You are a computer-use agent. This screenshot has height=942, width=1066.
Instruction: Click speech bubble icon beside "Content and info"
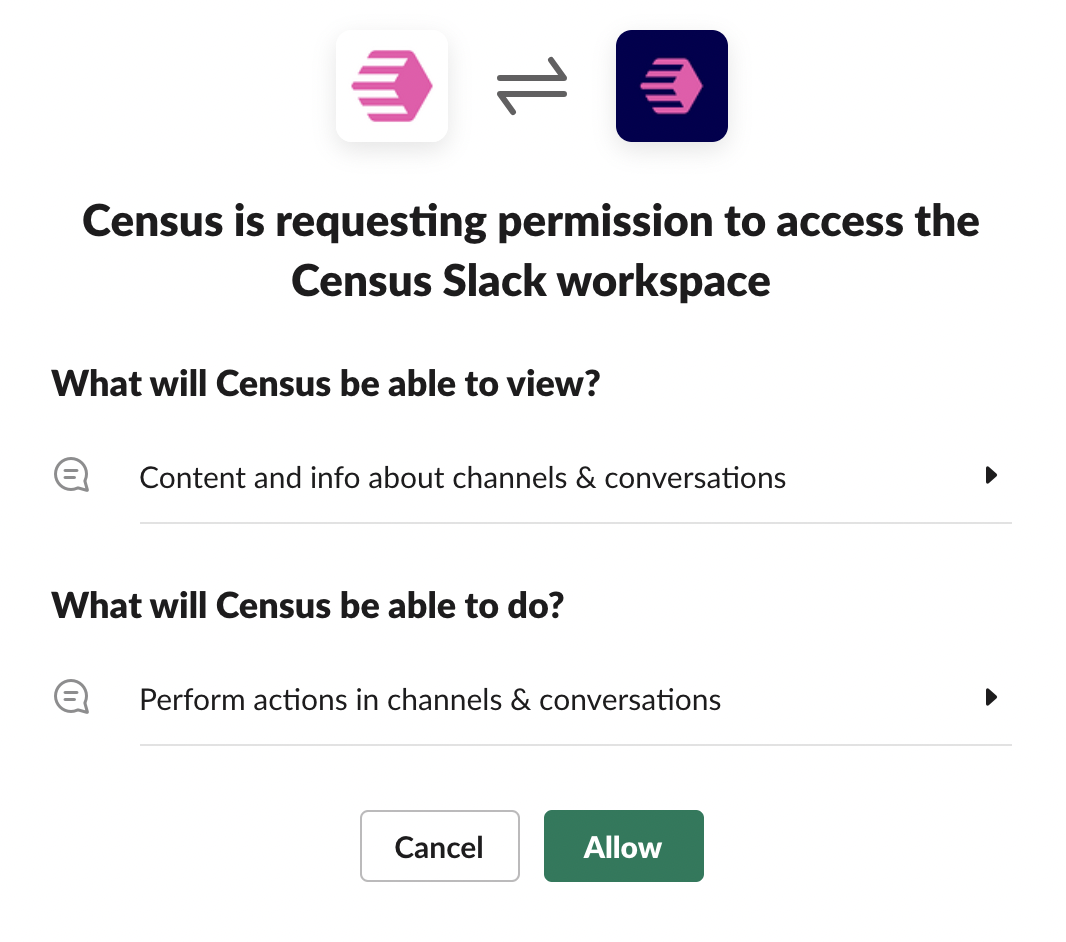tap(71, 476)
